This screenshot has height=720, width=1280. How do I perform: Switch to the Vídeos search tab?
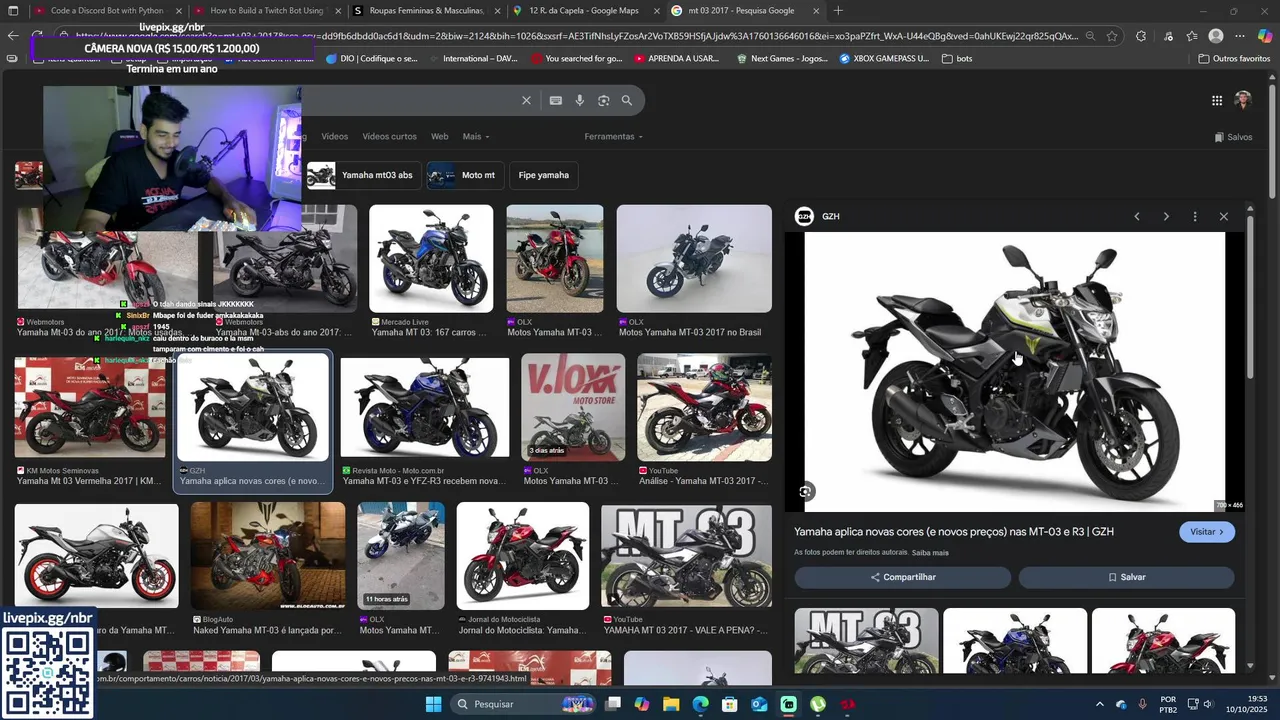pyautogui.click(x=334, y=136)
